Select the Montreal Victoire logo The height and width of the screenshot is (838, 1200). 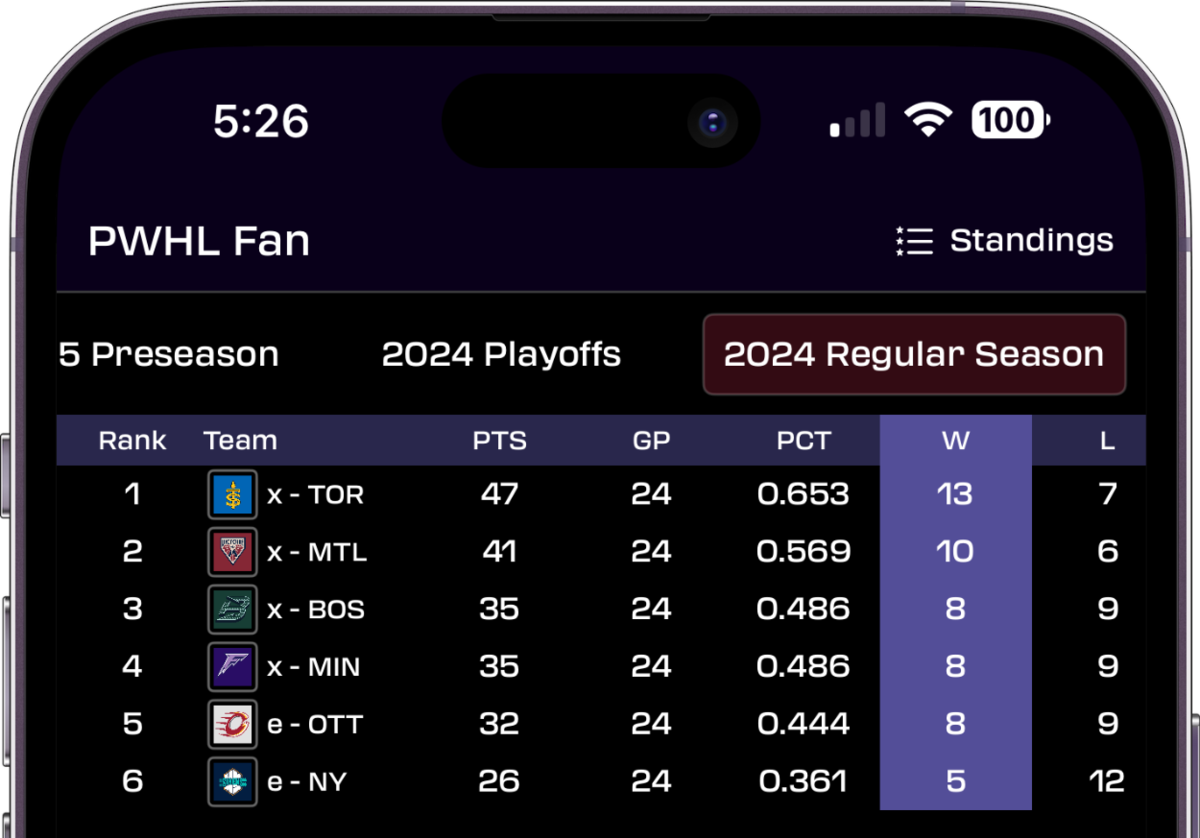coord(232,552)
